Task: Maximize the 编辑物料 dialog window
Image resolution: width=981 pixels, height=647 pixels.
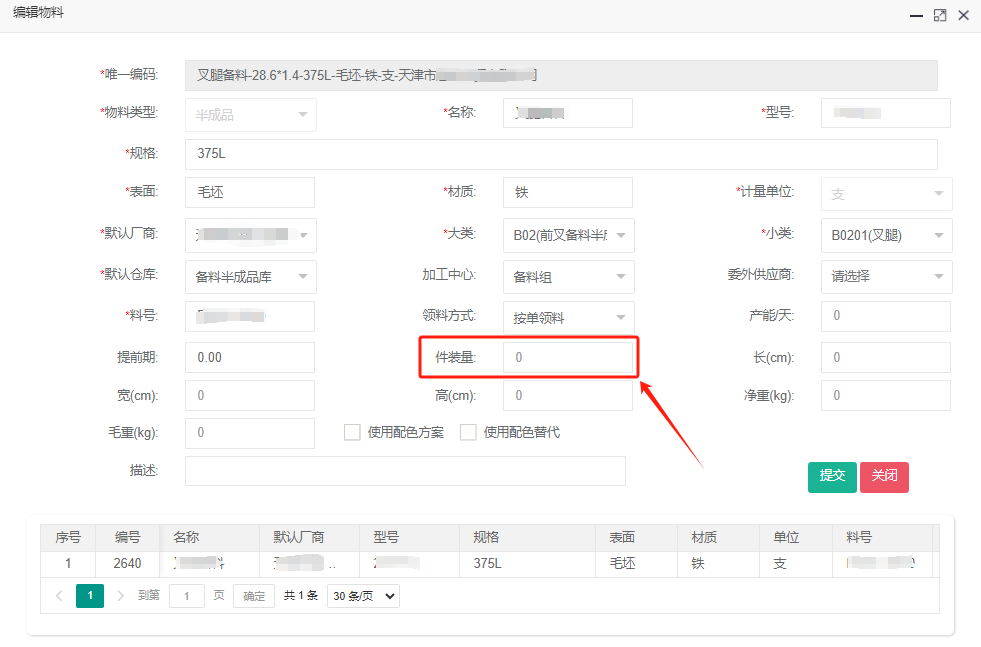Action: [940, 15]
